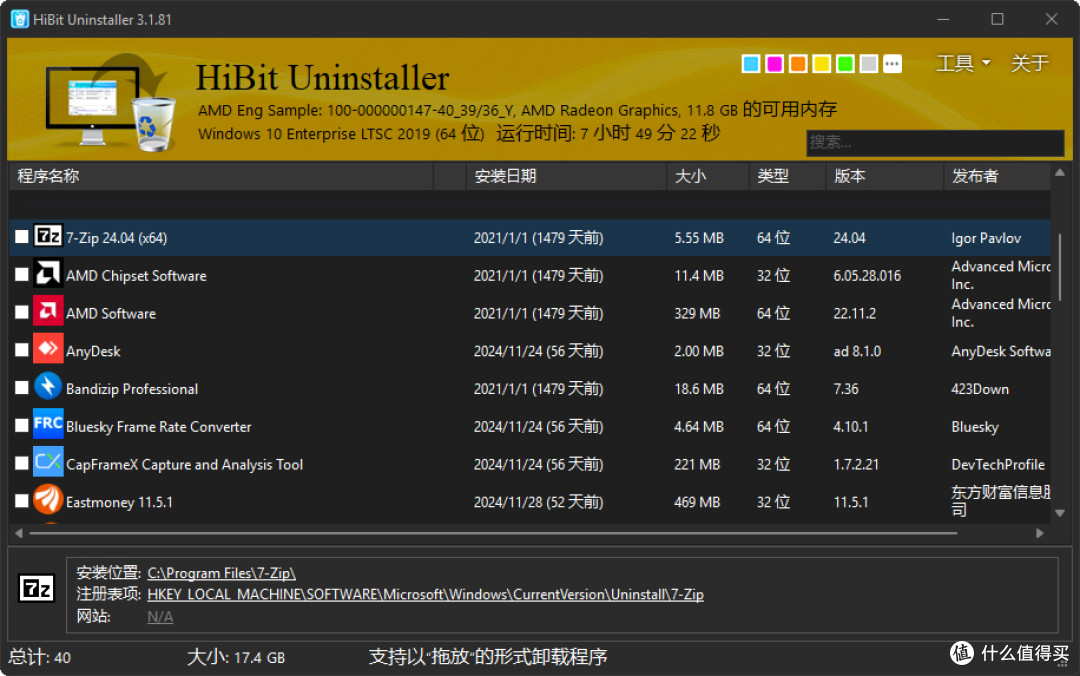Image resolution: width=1080 pixels, height=676 pixels.
Task: Click the AnyDesk program icon
Action: click(48, 349)
